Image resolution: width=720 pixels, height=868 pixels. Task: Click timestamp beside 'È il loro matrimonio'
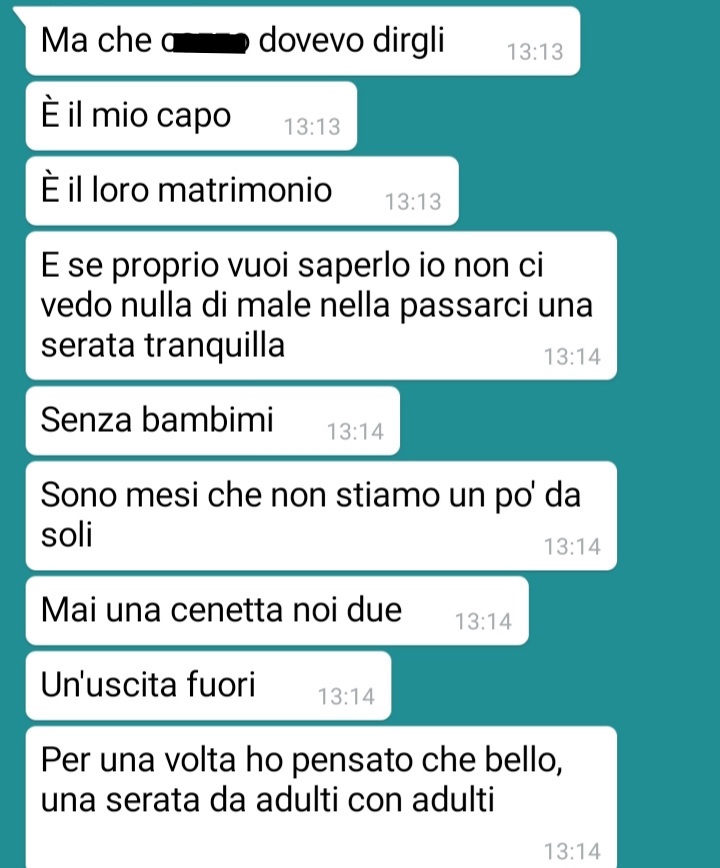click(x=413, y=202)
